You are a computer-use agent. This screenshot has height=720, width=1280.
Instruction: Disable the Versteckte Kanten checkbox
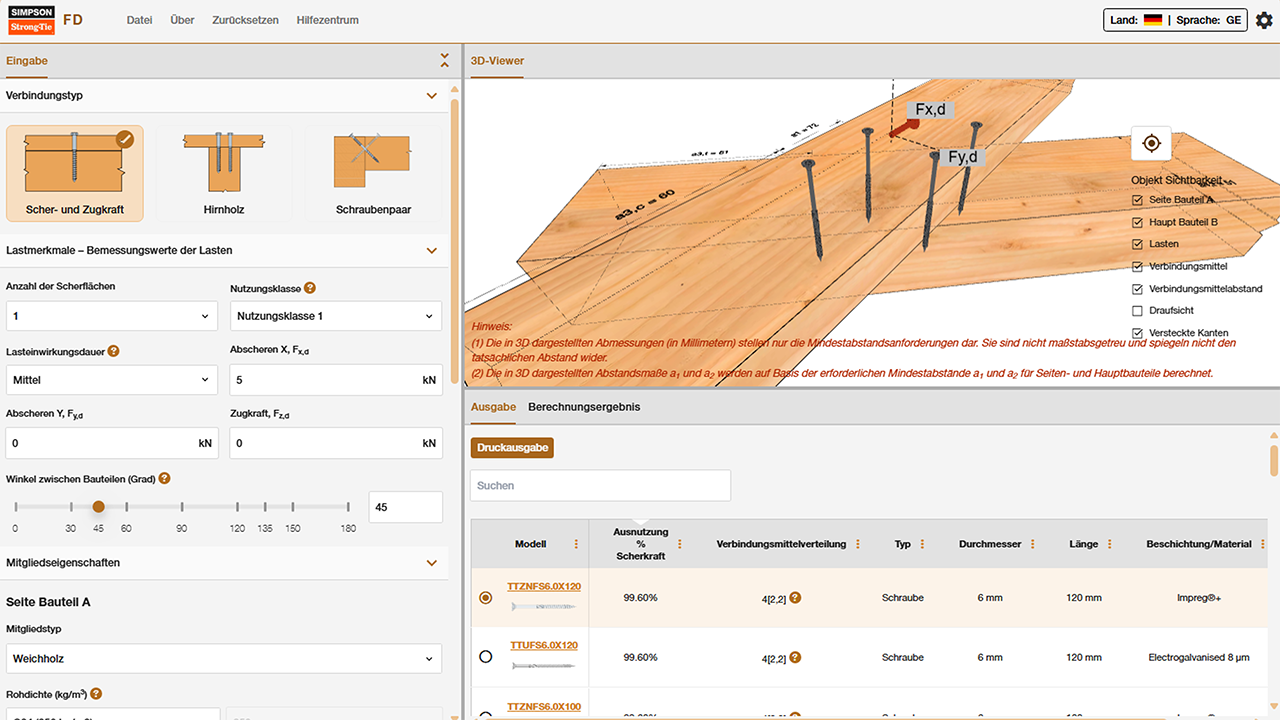(x=1136, y=332)
